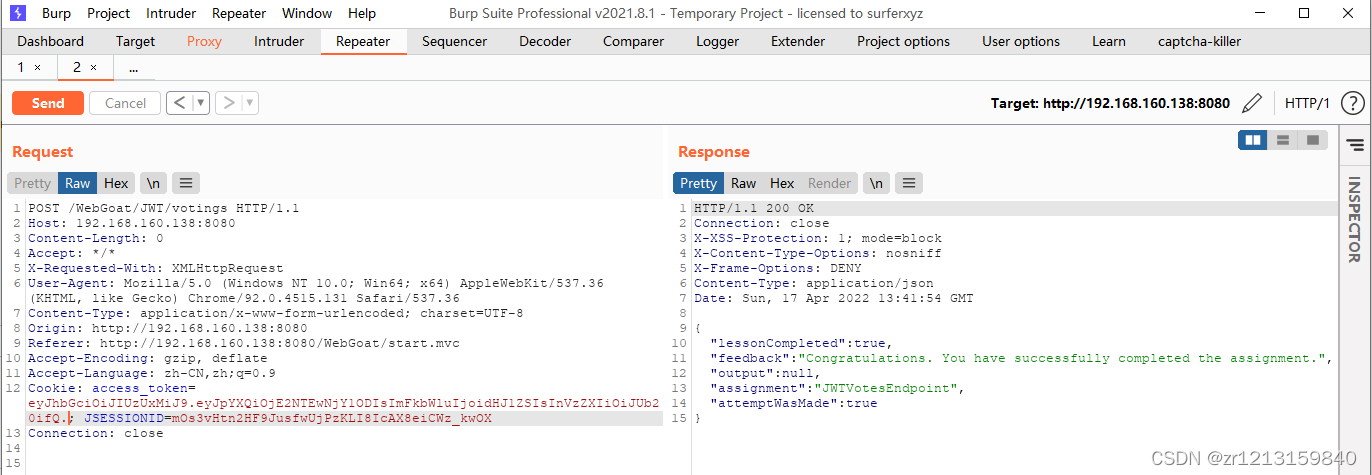Screen dimensions: 1372x475
Task: Send the request
Action: point(48,103)
